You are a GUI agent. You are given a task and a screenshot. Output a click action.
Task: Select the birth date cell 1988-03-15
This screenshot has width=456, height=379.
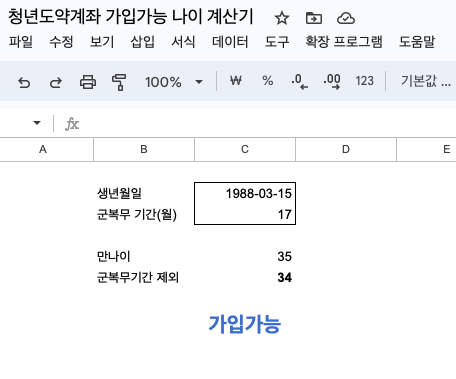point(245,193)
